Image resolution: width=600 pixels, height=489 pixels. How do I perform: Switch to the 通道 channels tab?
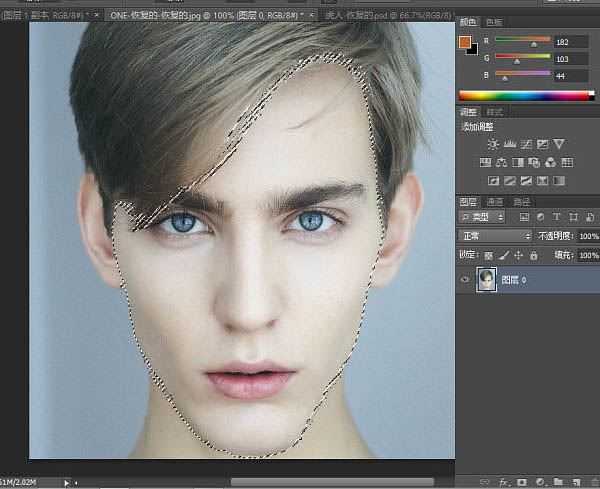point(495,201)
